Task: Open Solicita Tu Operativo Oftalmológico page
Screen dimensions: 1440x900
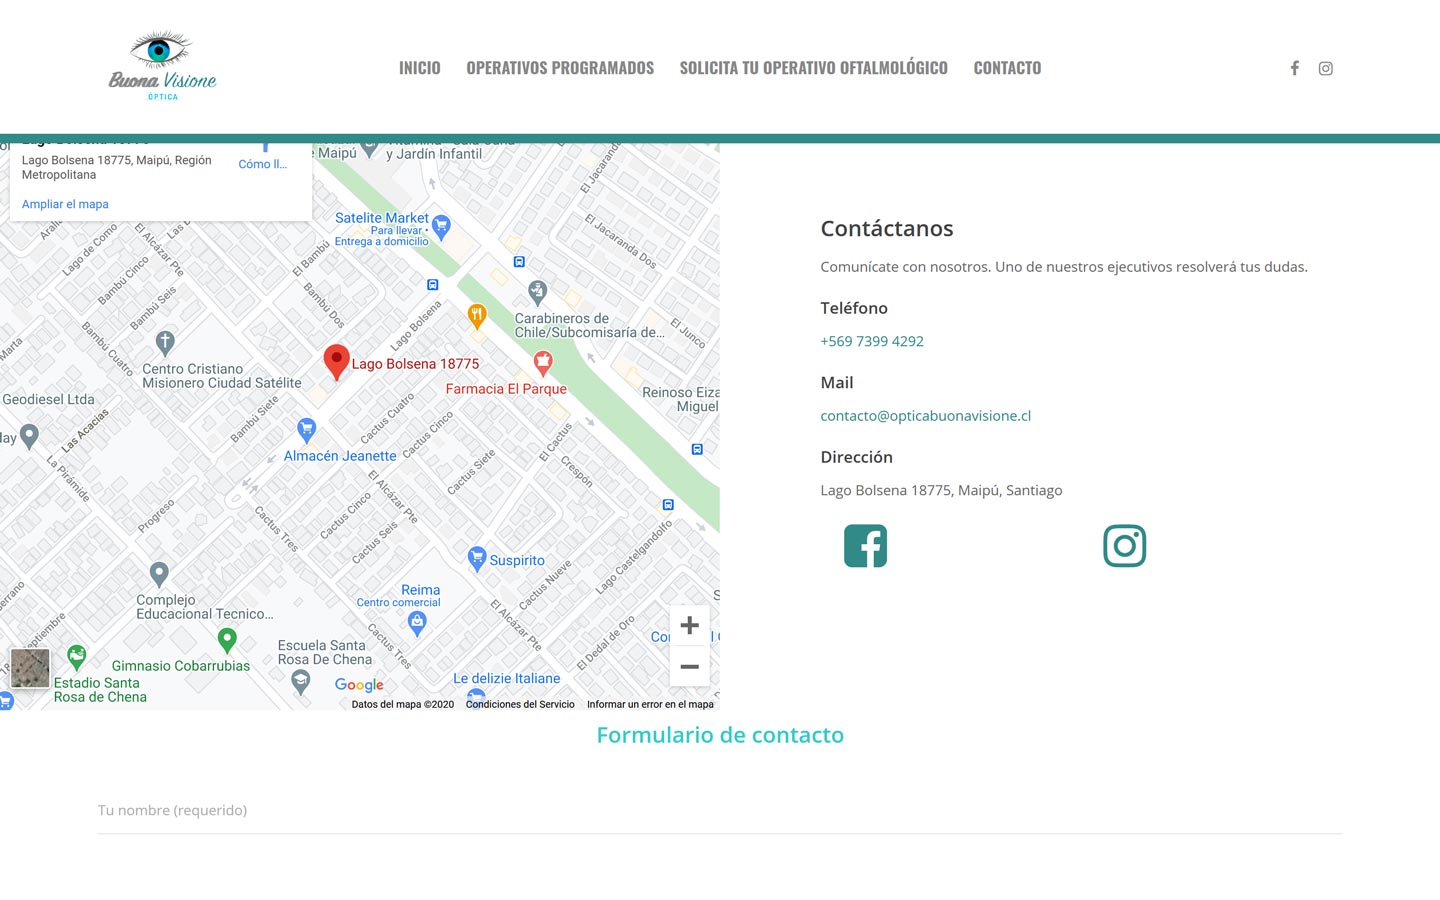Action: click(x=813, y=68)
